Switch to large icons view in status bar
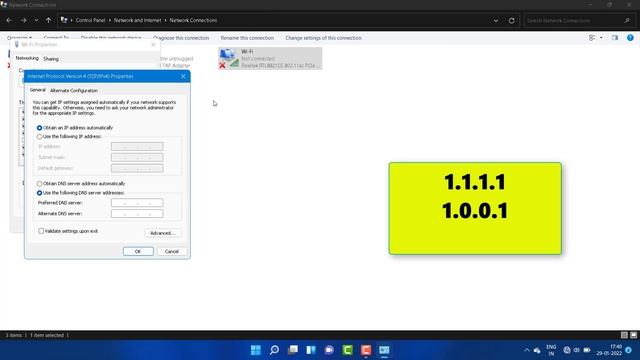Screen dimensions: 640x360 pos(633,335)
